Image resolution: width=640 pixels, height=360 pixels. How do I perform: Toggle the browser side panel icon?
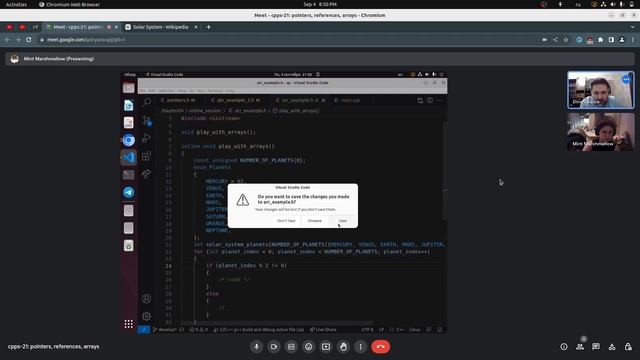(x=611, y=40)
